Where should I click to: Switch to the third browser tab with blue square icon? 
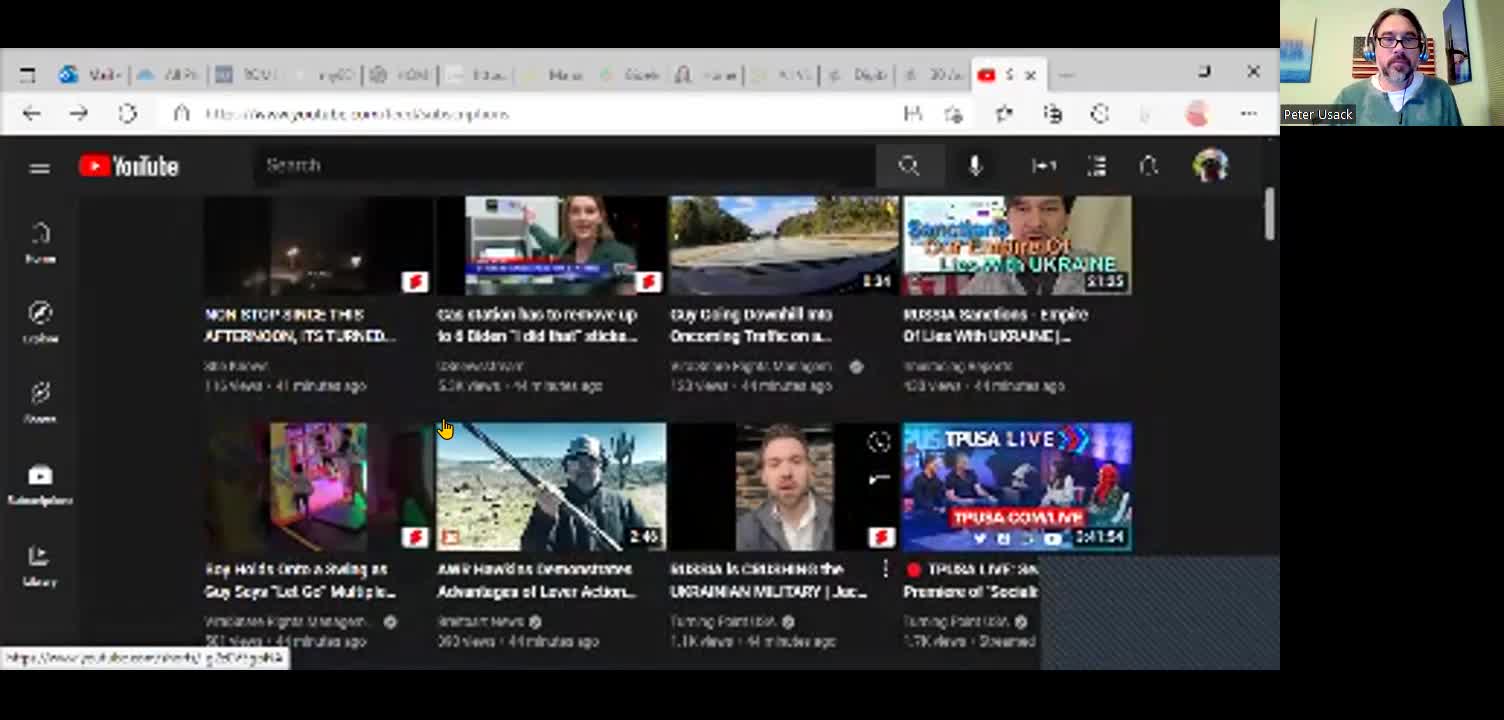pyautogui.click(x=247, y=75)
